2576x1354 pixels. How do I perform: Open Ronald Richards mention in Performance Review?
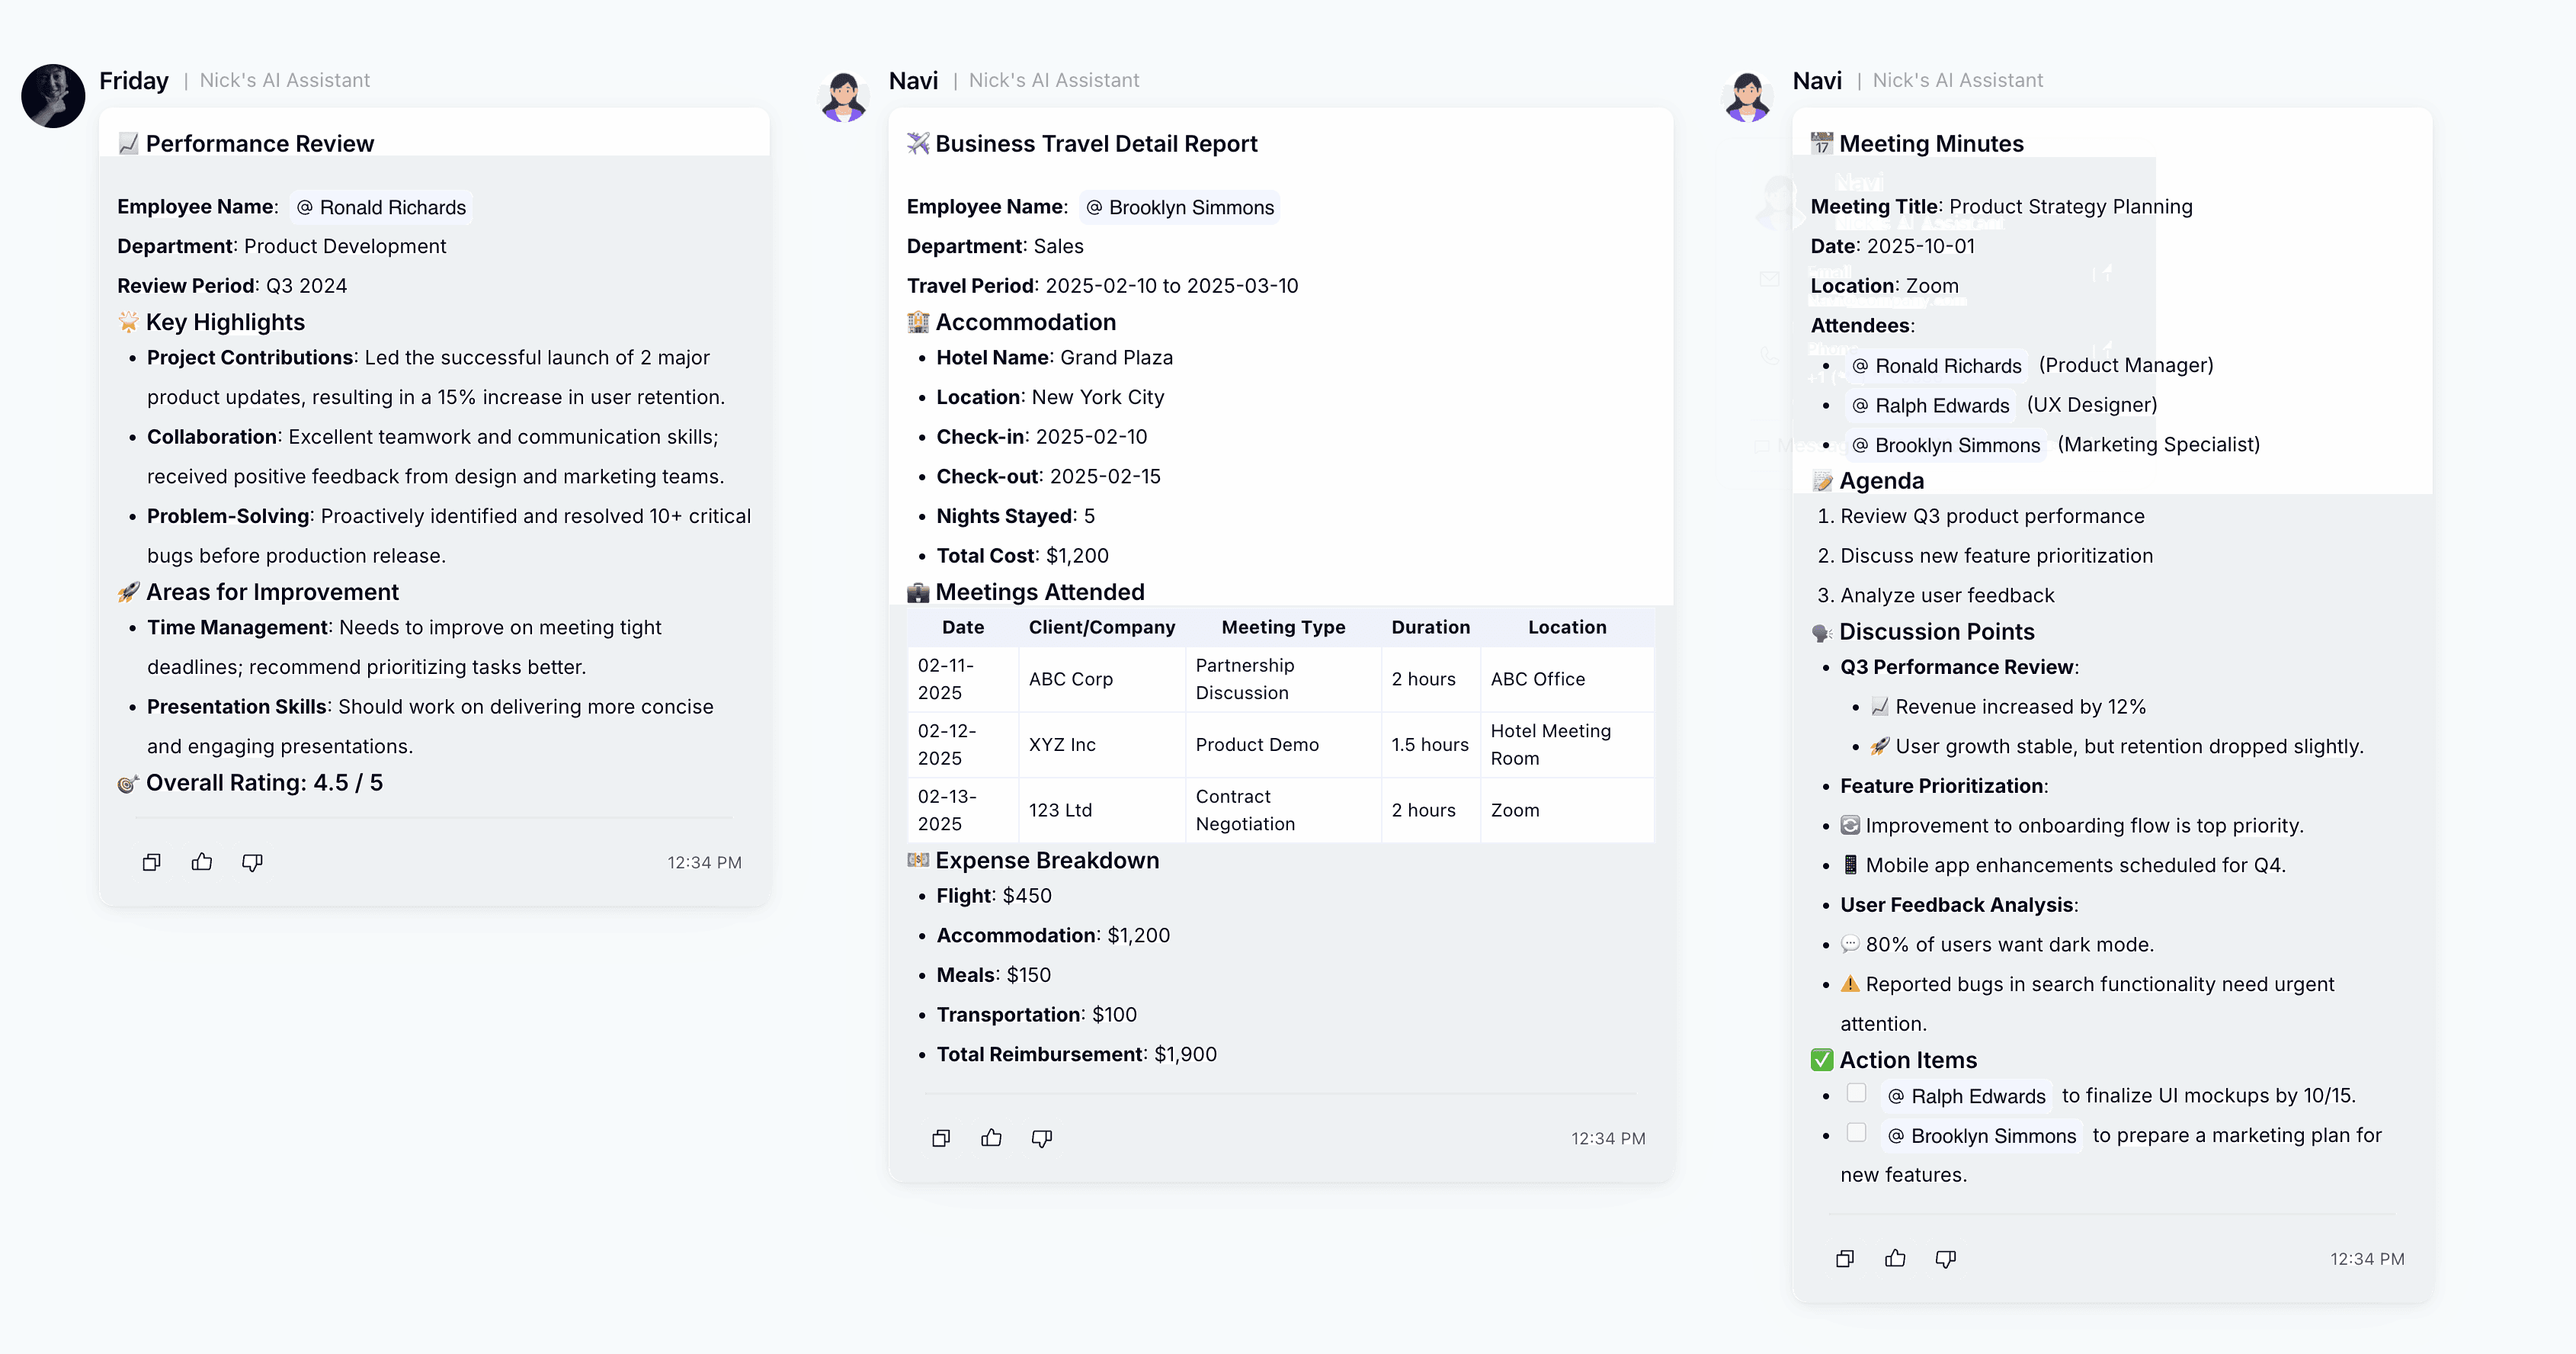[382, 207]
